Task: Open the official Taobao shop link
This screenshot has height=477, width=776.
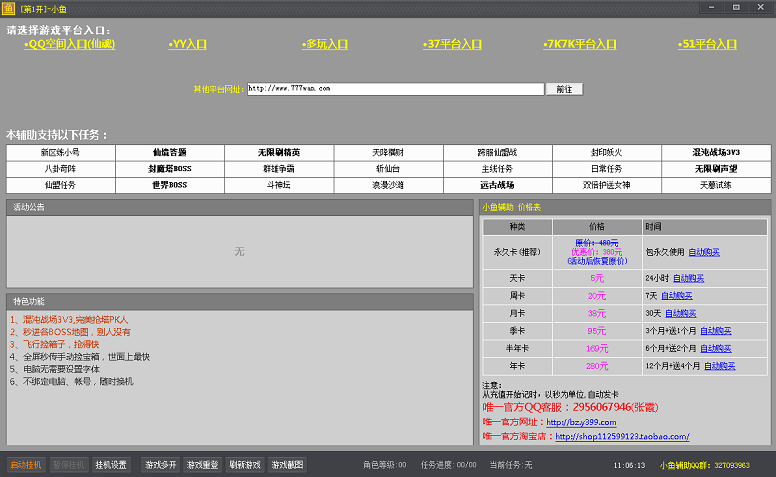Action: point(622,437)
